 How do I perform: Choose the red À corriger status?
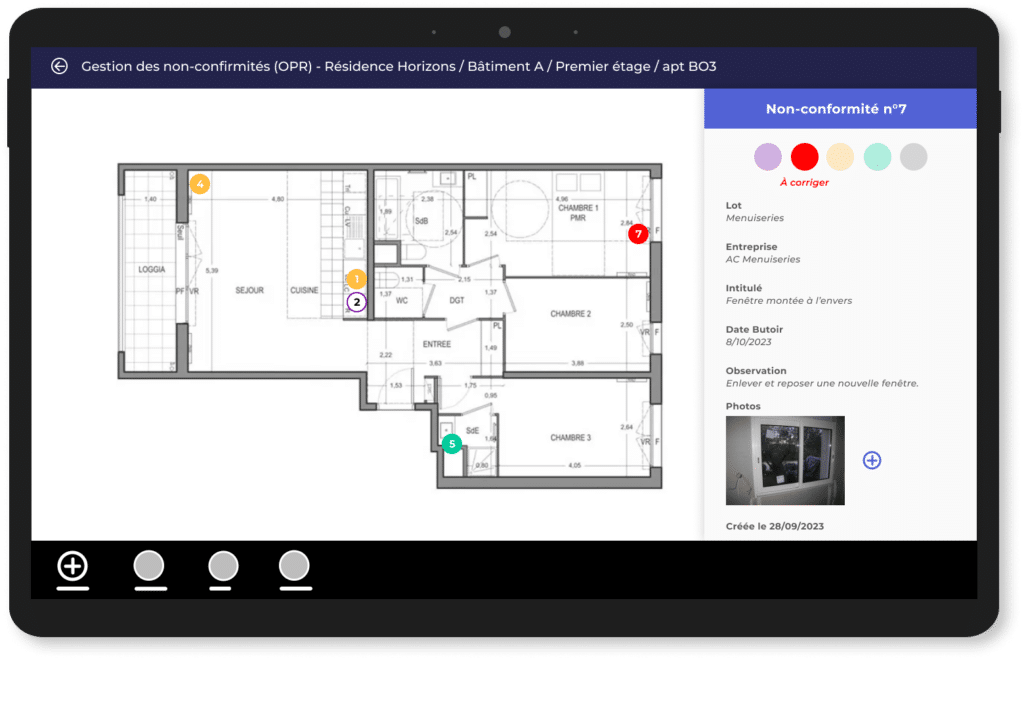point(805,157)
